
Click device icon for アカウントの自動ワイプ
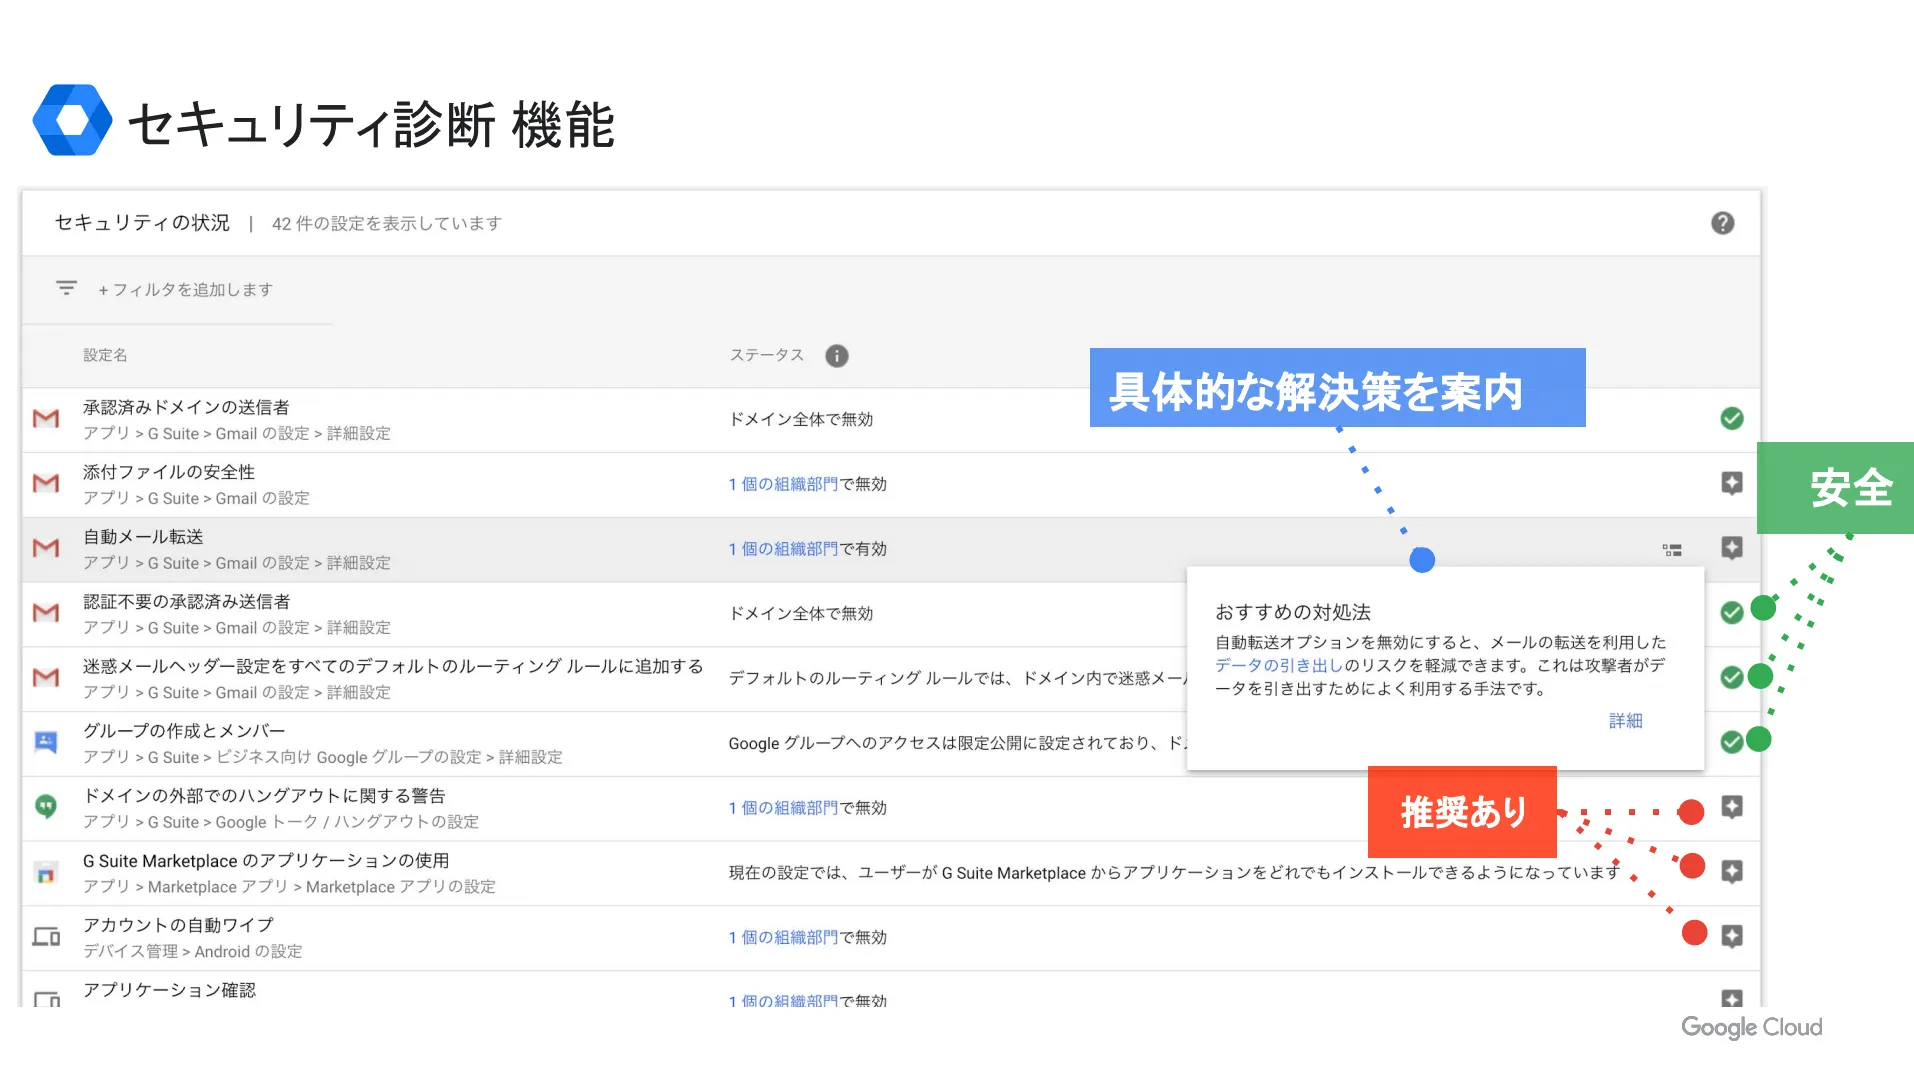point(46,937)
